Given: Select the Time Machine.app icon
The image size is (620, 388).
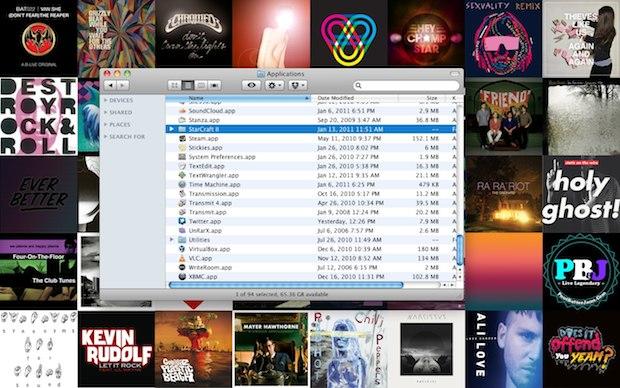Looking at the screenshot, I should point(182,184).
